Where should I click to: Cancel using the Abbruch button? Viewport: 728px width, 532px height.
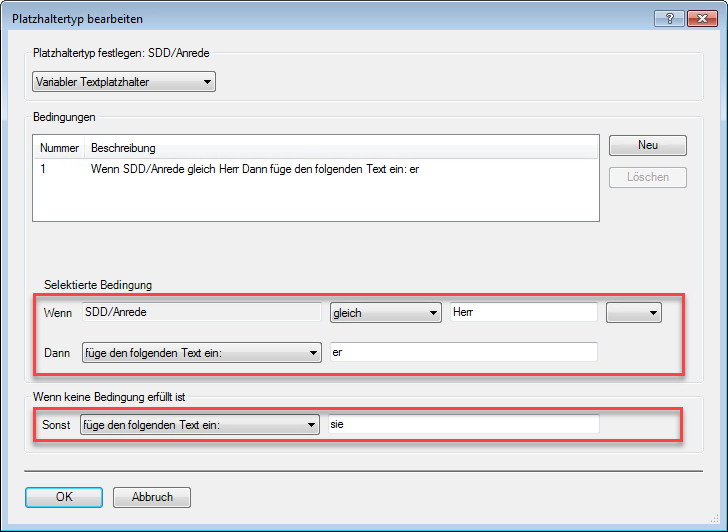(152, 497)
